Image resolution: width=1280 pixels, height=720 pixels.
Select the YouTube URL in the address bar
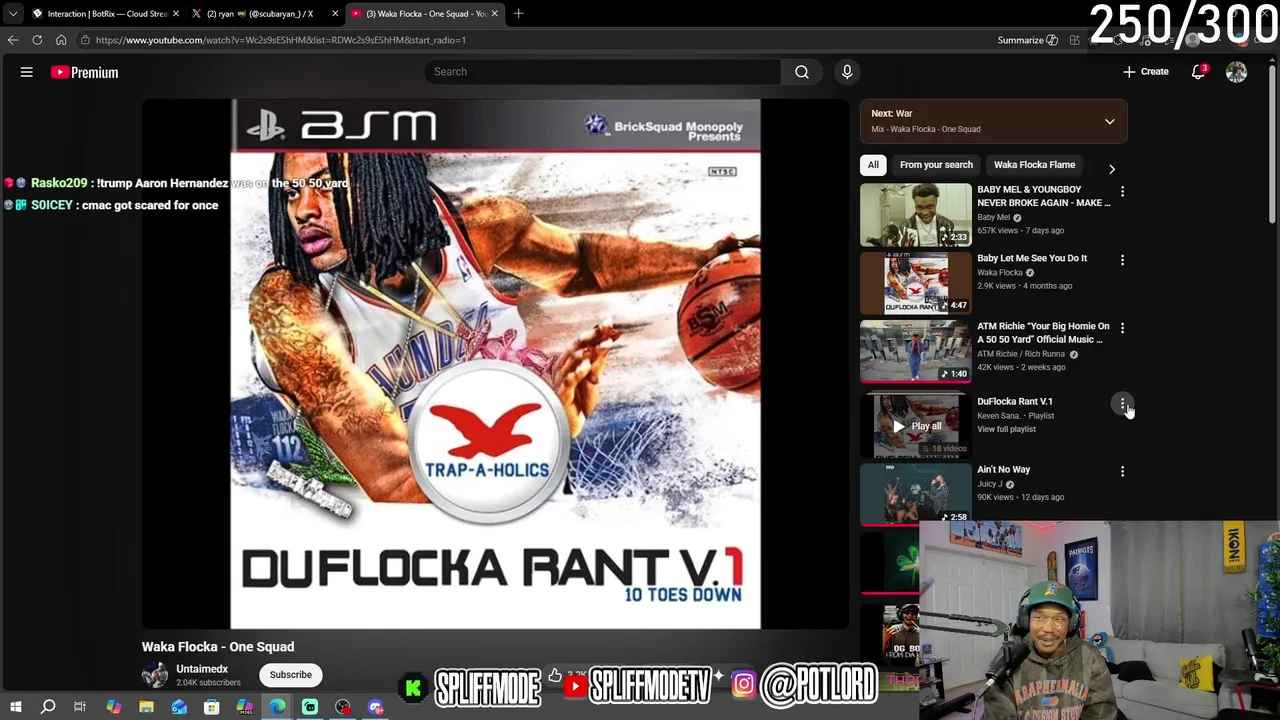pyautogui.click(x=281, y=40)
